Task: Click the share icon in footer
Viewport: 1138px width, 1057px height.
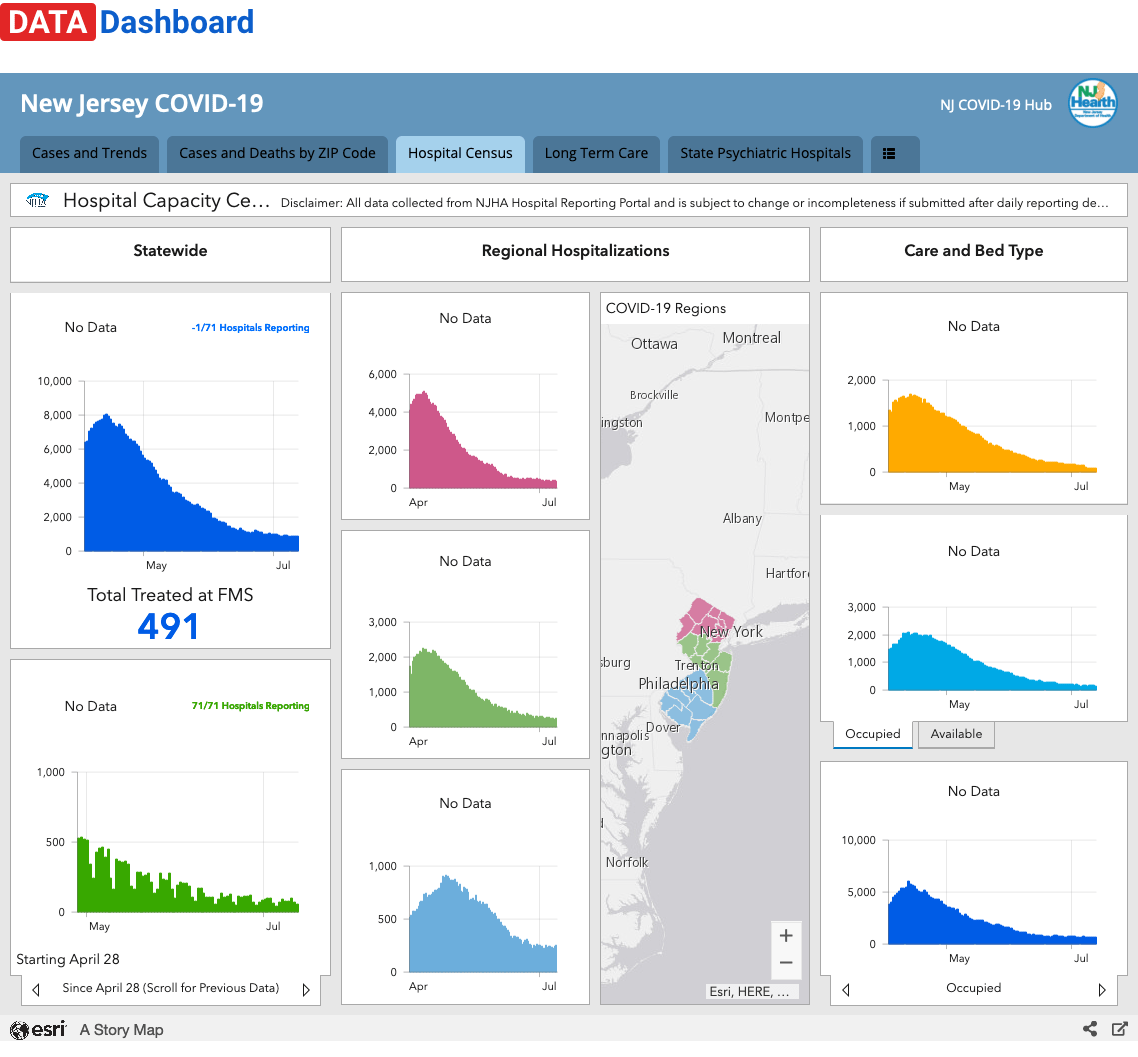Action: (x=1089, y=1029)
